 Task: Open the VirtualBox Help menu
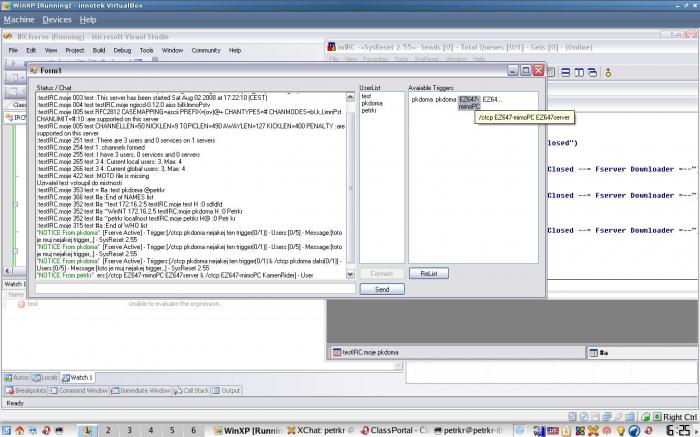point(88,20)
